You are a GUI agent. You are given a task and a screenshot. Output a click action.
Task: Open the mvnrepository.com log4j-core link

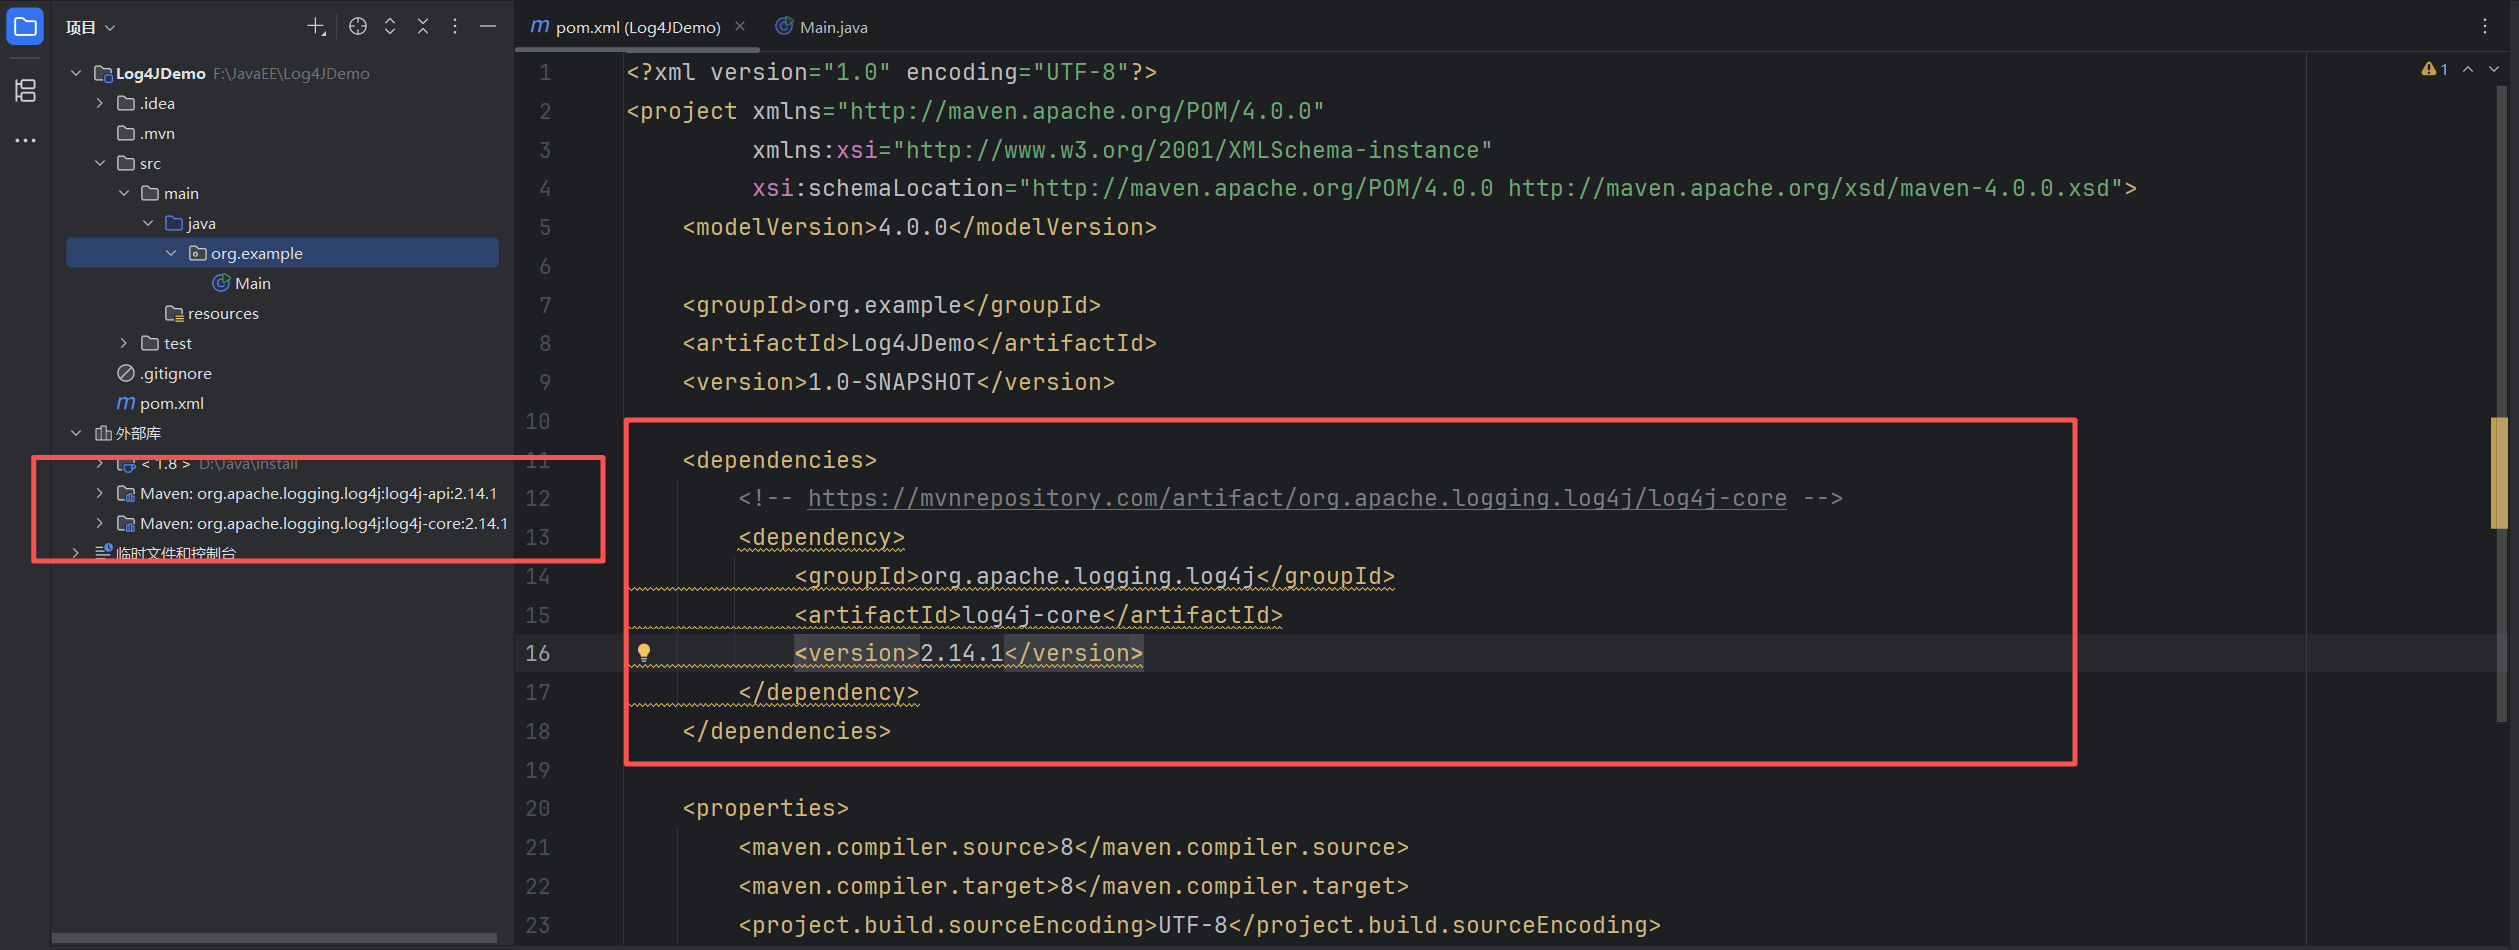click(1297, 498)
